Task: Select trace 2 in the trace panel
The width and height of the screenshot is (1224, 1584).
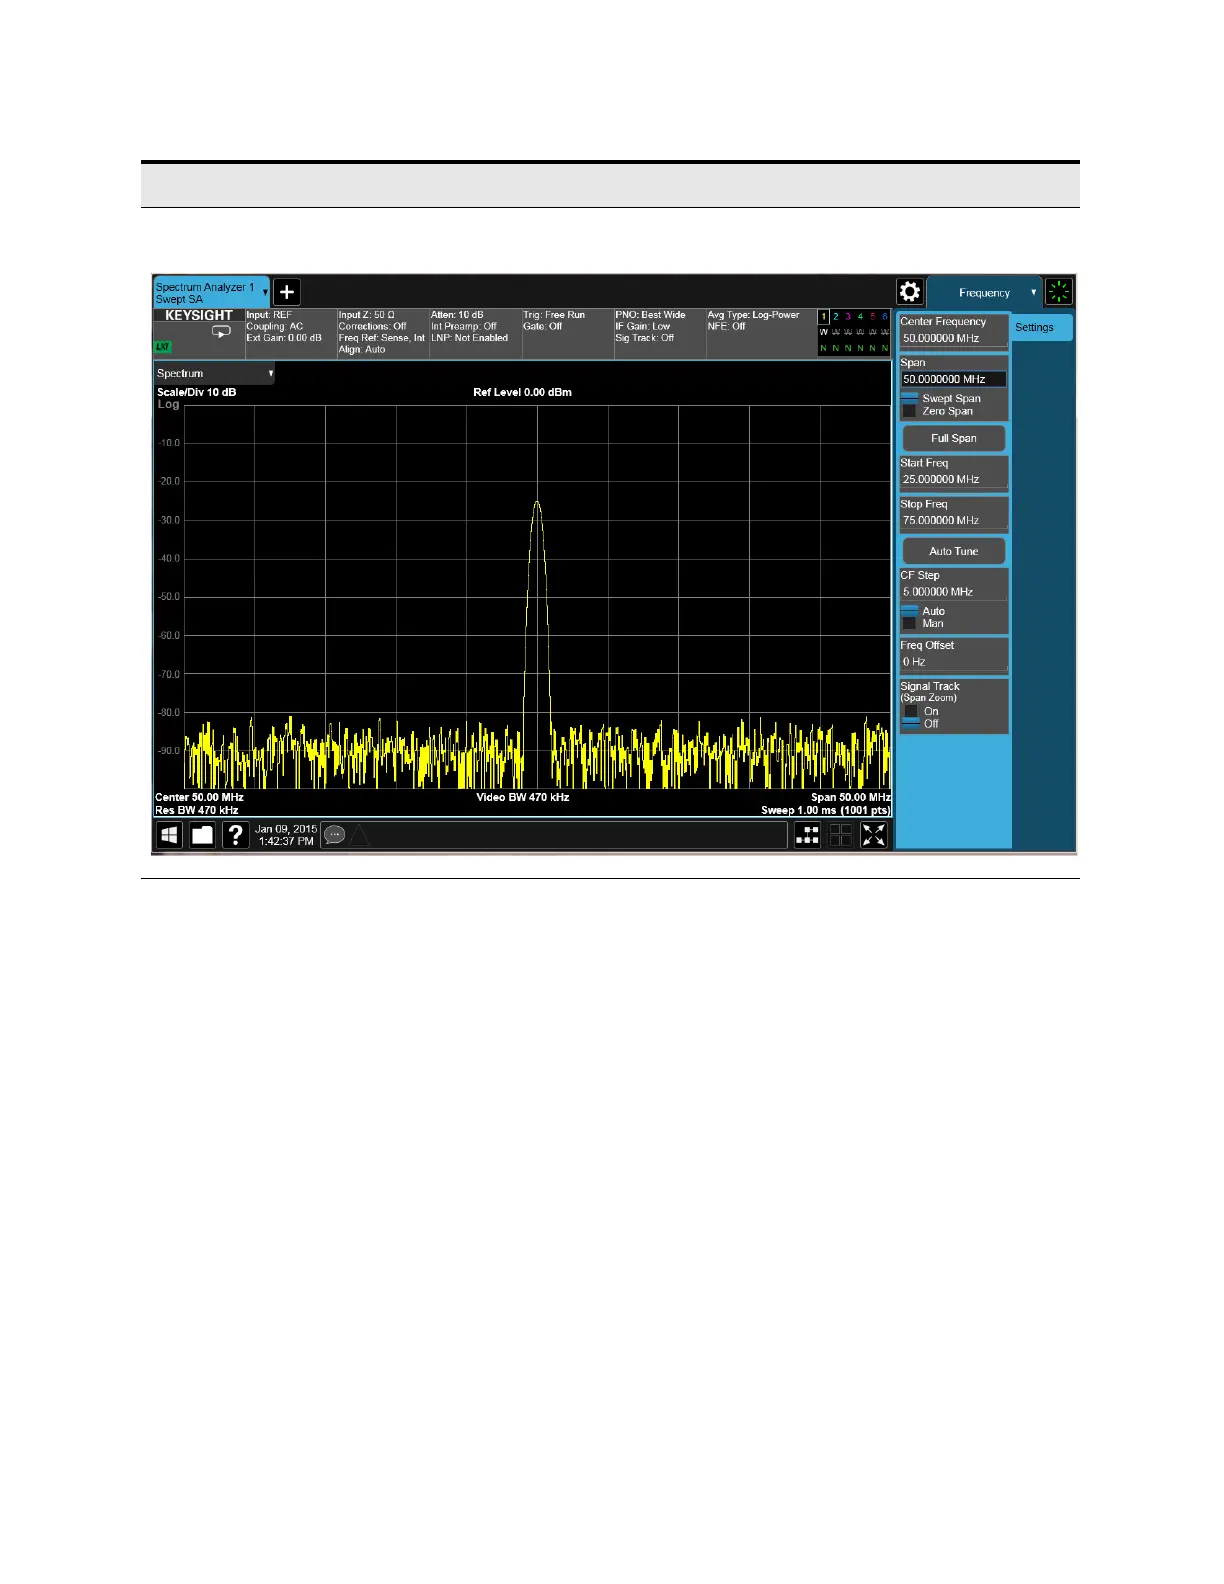Action: point(836,317)
